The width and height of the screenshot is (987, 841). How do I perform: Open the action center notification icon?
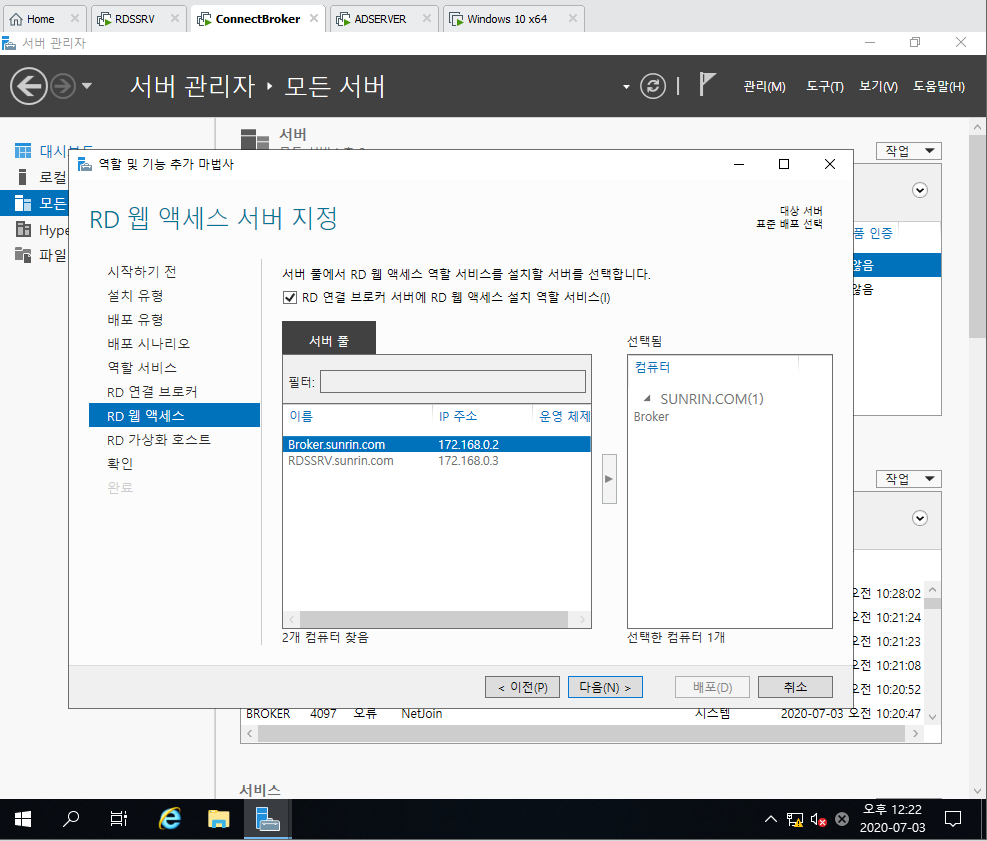953,819
